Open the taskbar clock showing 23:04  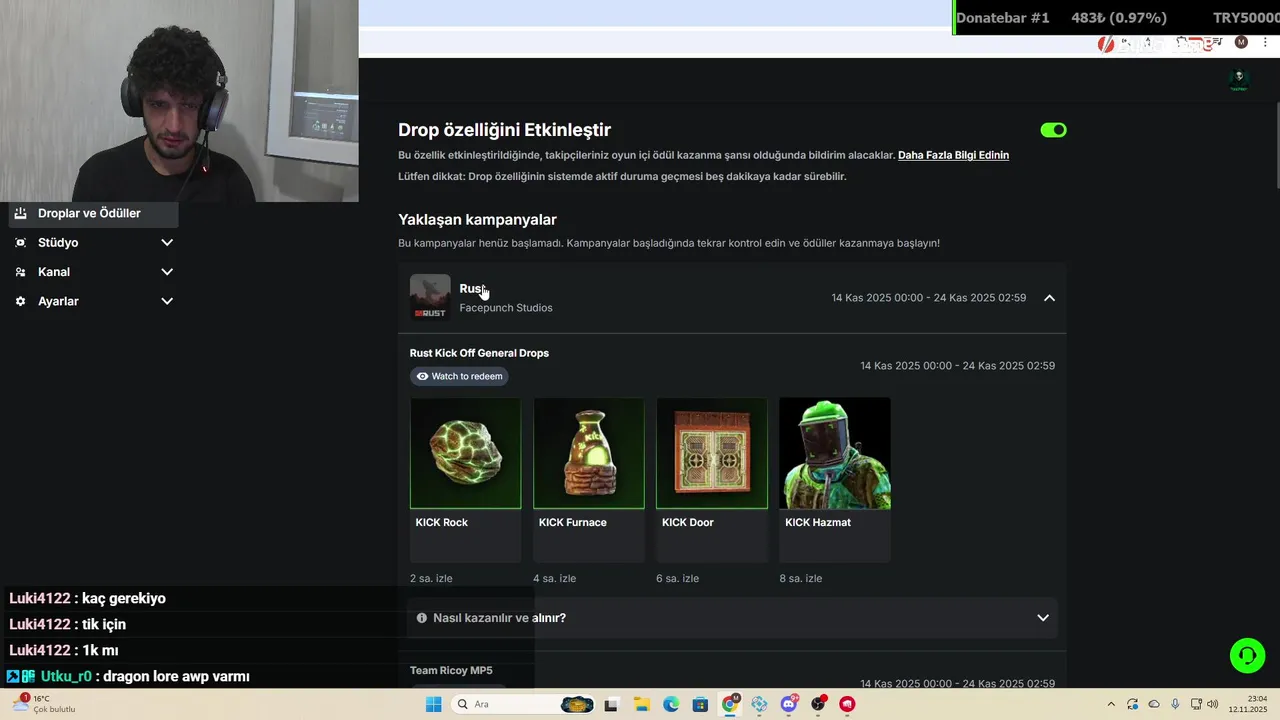(x=1248, y=704)
